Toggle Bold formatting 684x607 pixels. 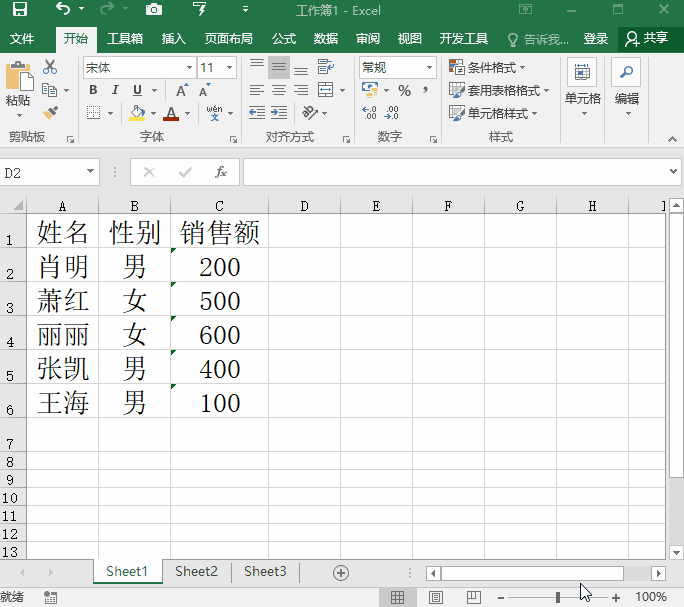(x=93, y=90)
